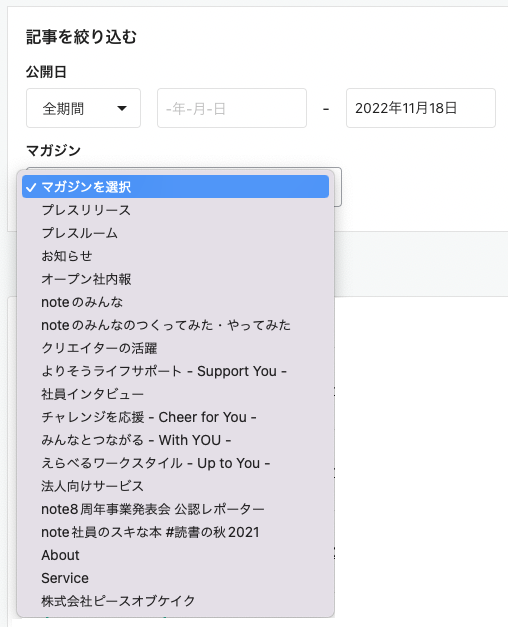508x627 pixels.
Task: Choose プレスルーム from the magazine list
Action: tap(175, 233)
